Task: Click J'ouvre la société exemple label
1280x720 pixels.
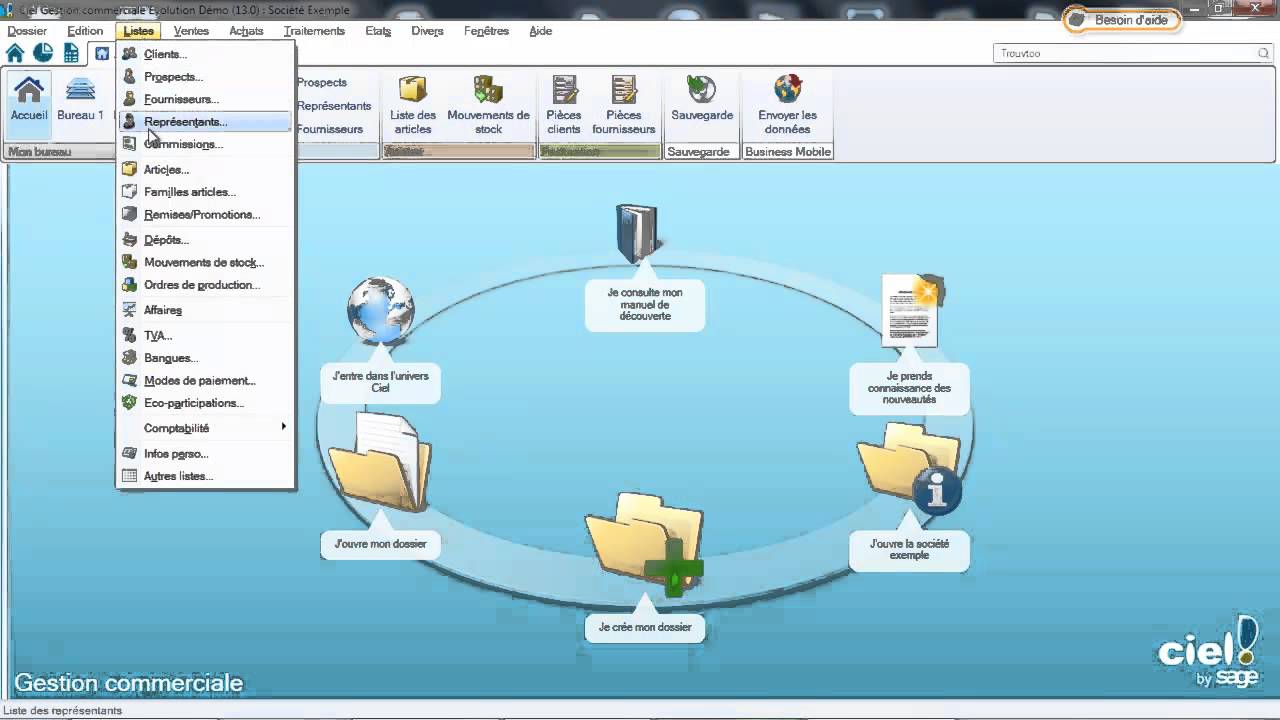Action: (909, 549)
